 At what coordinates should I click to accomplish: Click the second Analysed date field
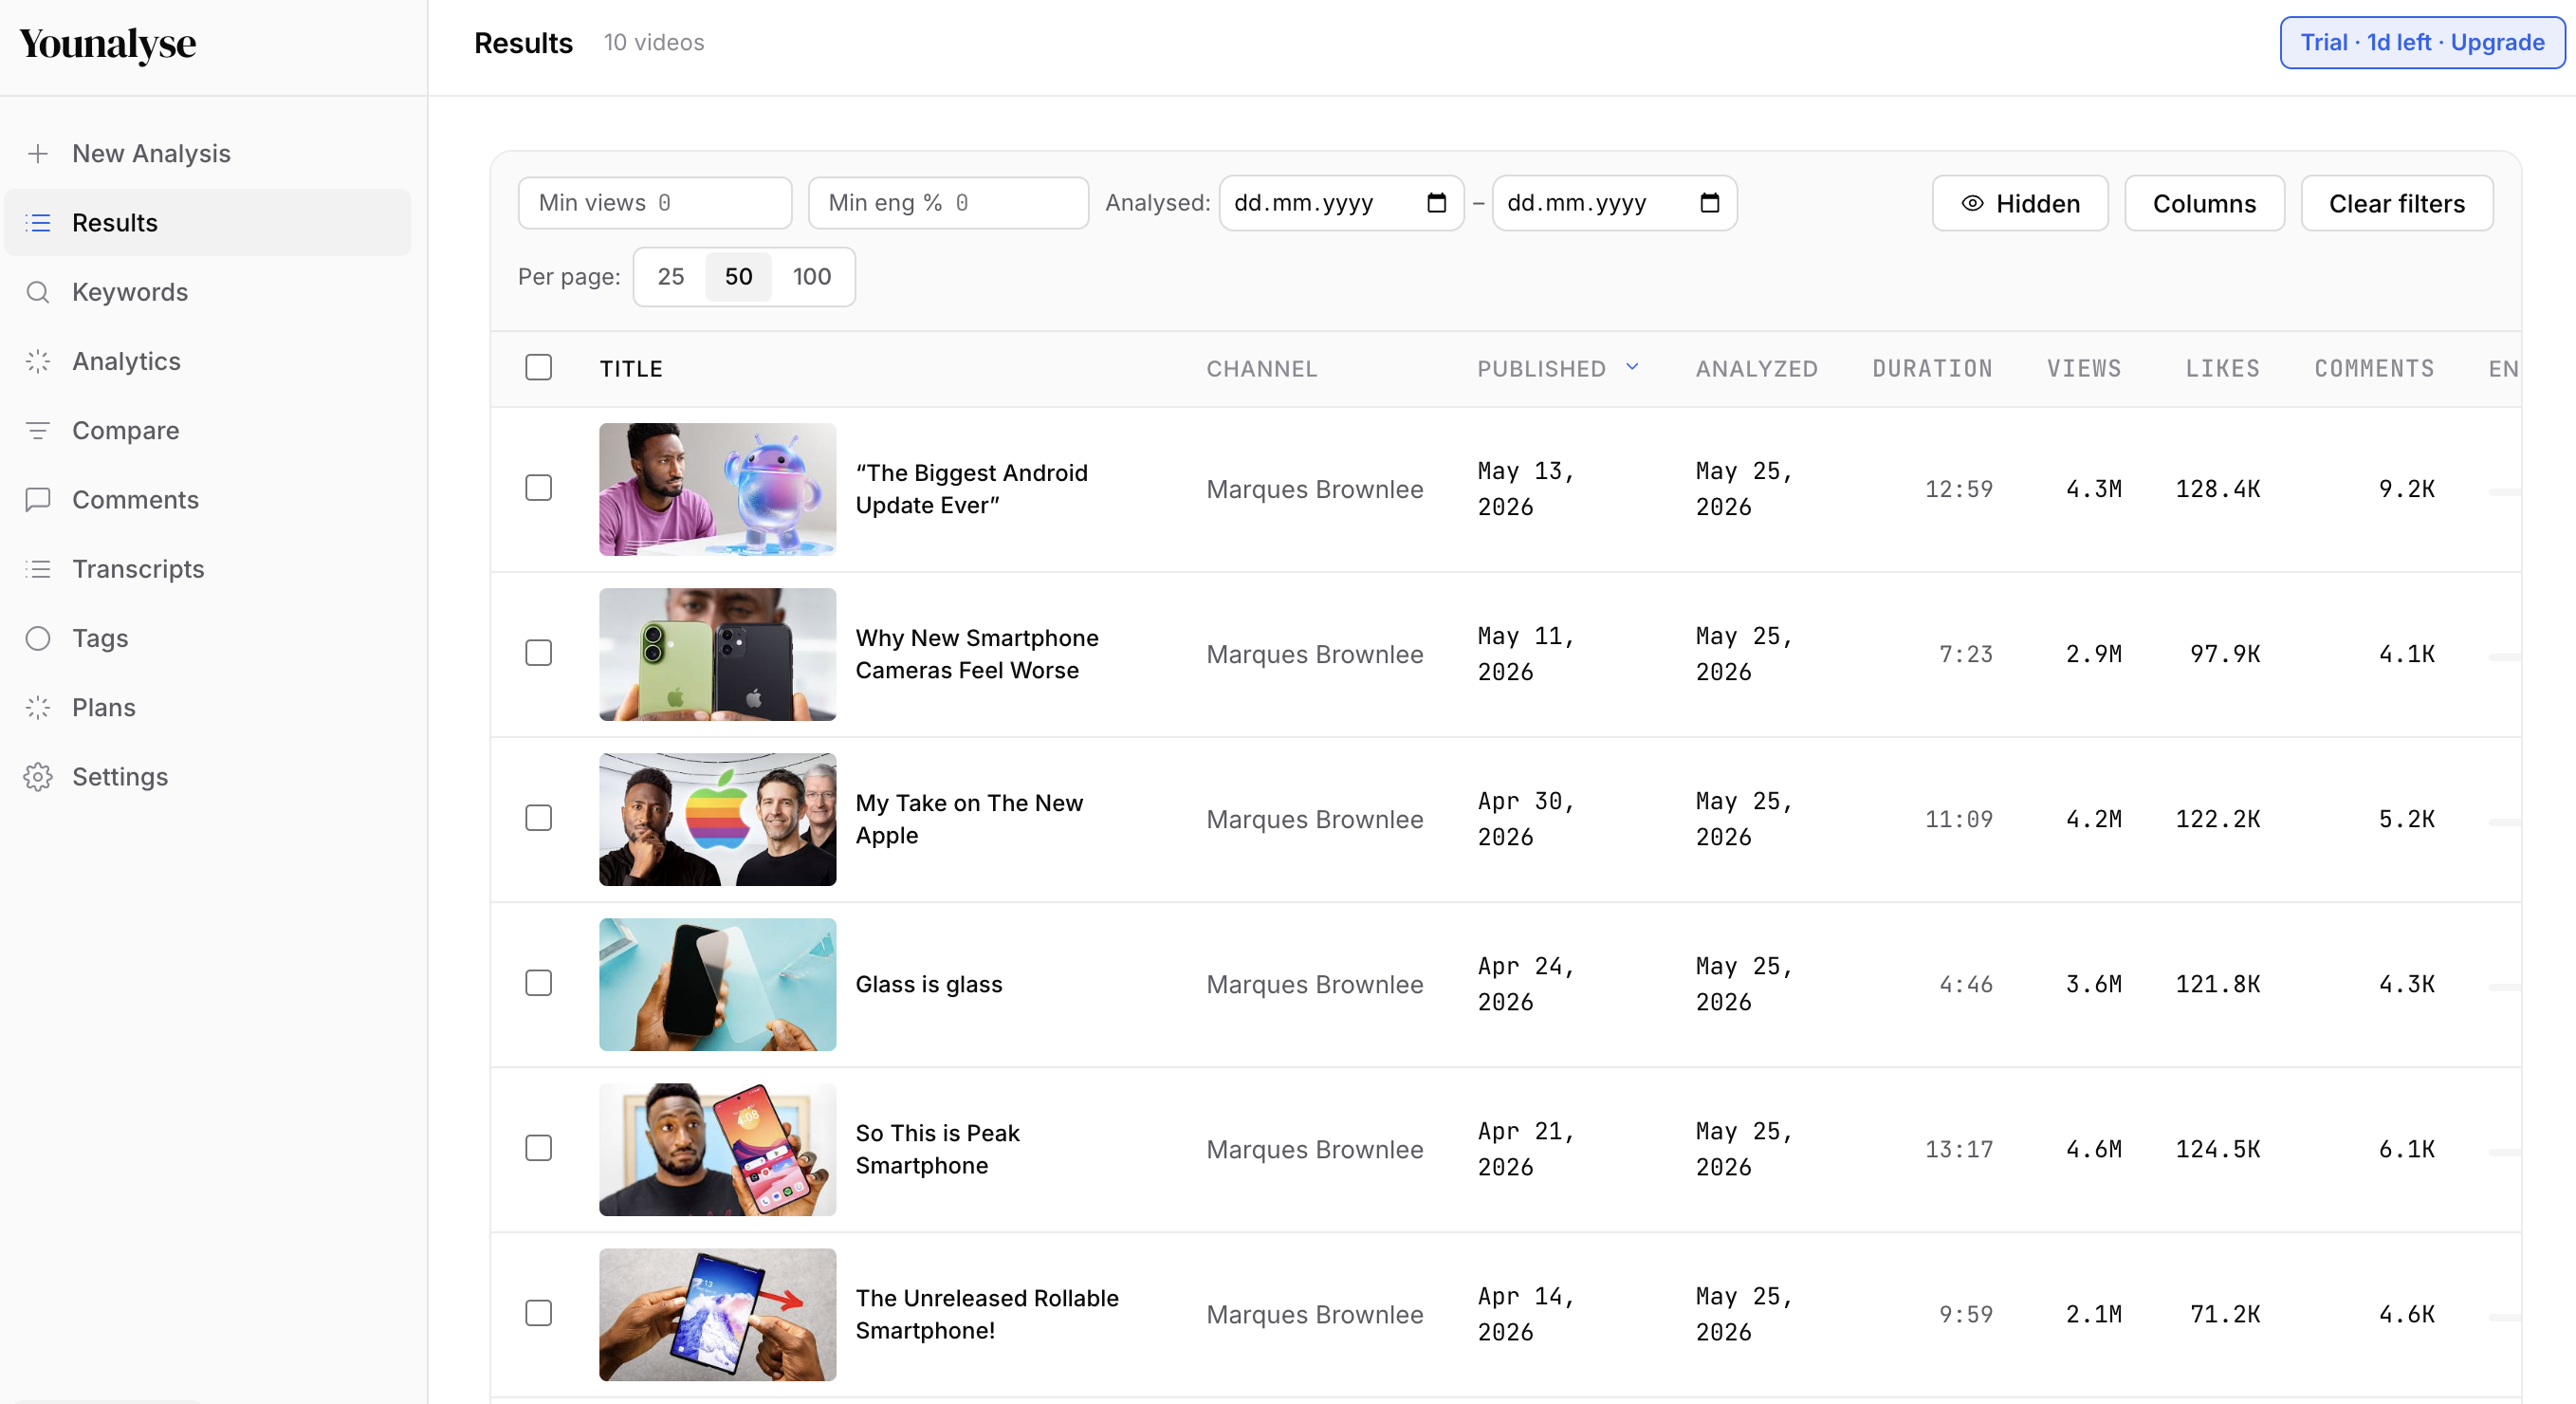1614,203
